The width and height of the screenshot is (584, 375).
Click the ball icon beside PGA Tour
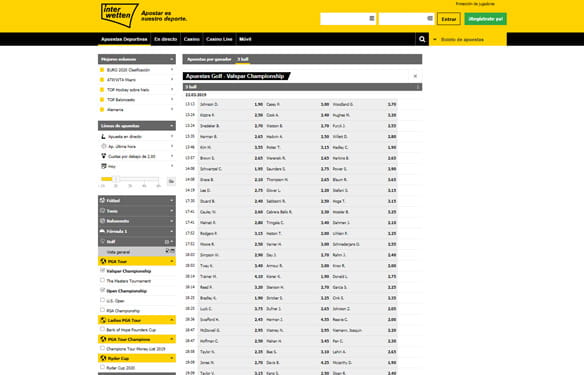tap(103, 261)
